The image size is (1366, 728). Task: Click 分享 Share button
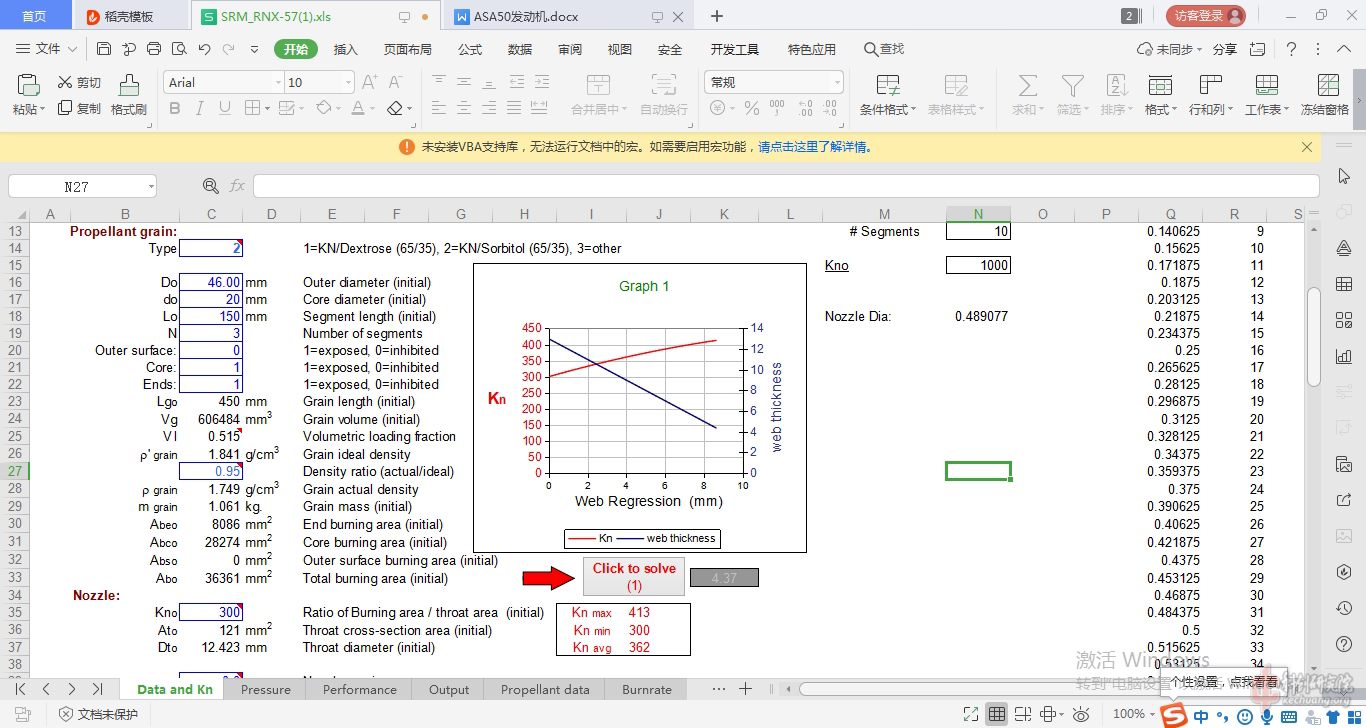pos(1225,49)
